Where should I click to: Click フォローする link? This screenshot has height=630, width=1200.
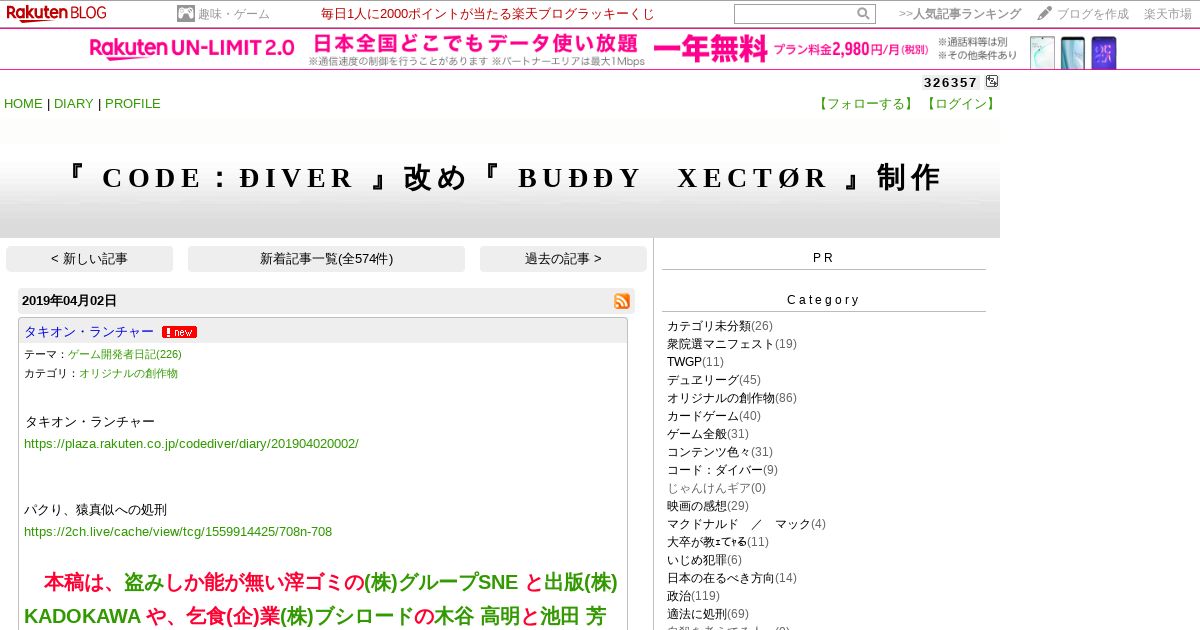[866, 104]
